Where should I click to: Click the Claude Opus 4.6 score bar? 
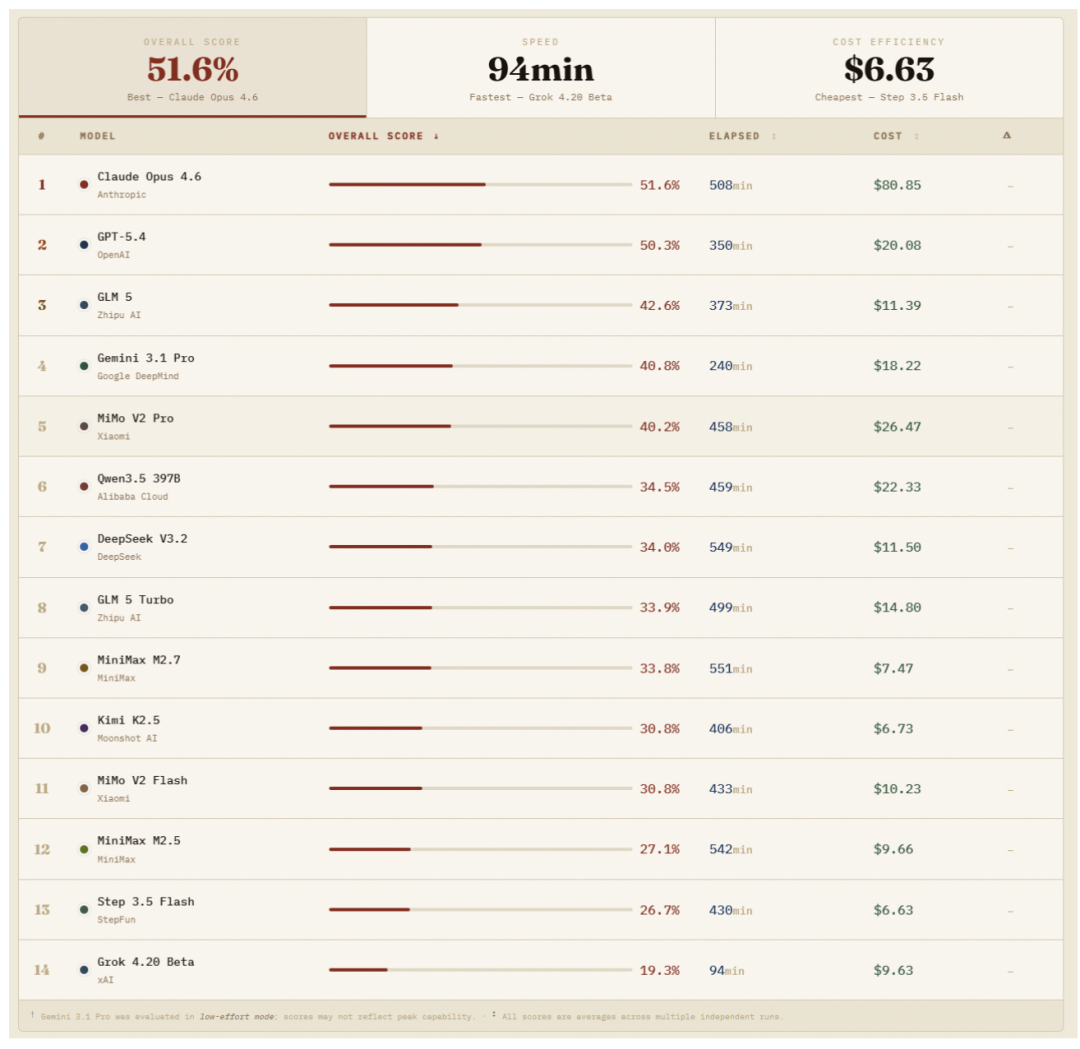click(480, 185)
